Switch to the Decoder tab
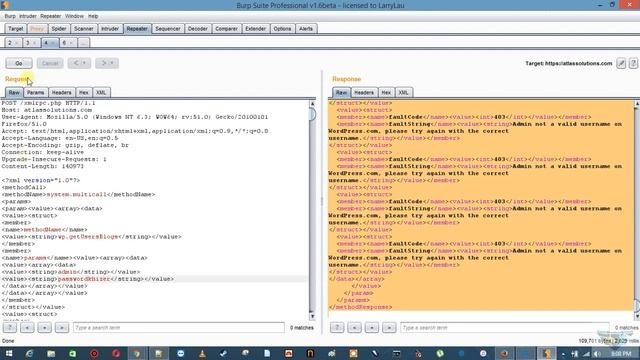Viewport: 640px width, 360px height. pos(198,29)
